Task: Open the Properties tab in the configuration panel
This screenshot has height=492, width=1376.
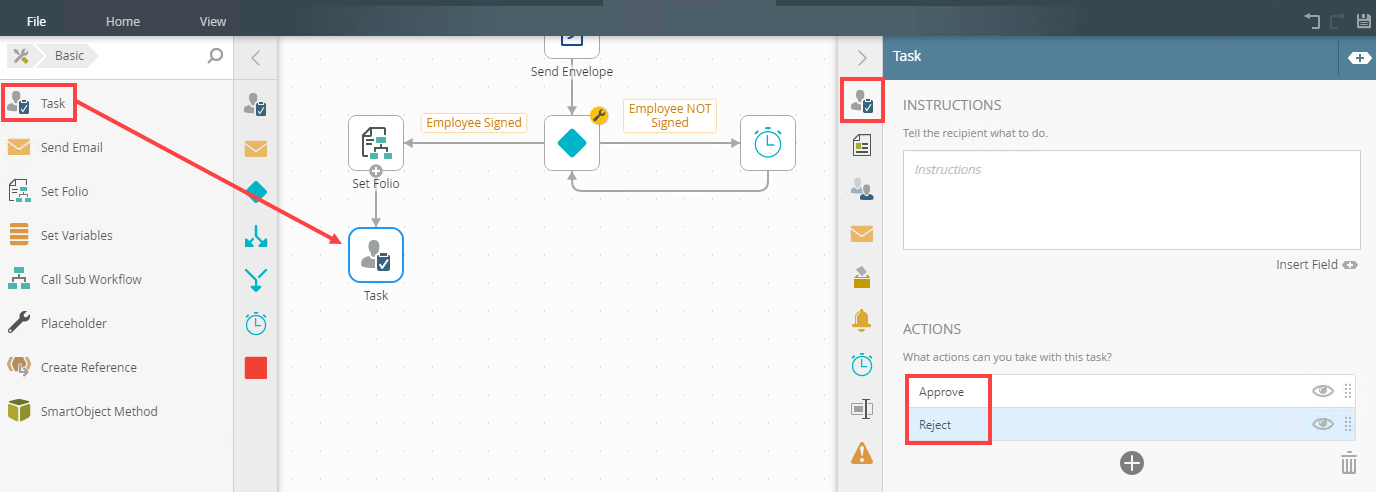Action: point(861,409)
